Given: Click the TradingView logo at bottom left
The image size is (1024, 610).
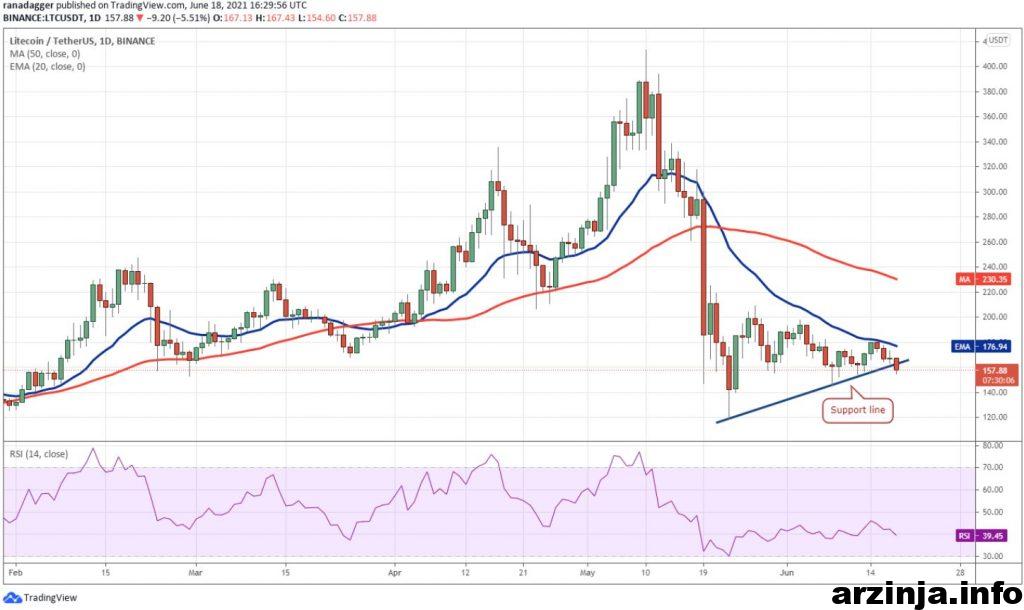Looking at the screenshot, I should pyautogui.click(x=40, y=597).
